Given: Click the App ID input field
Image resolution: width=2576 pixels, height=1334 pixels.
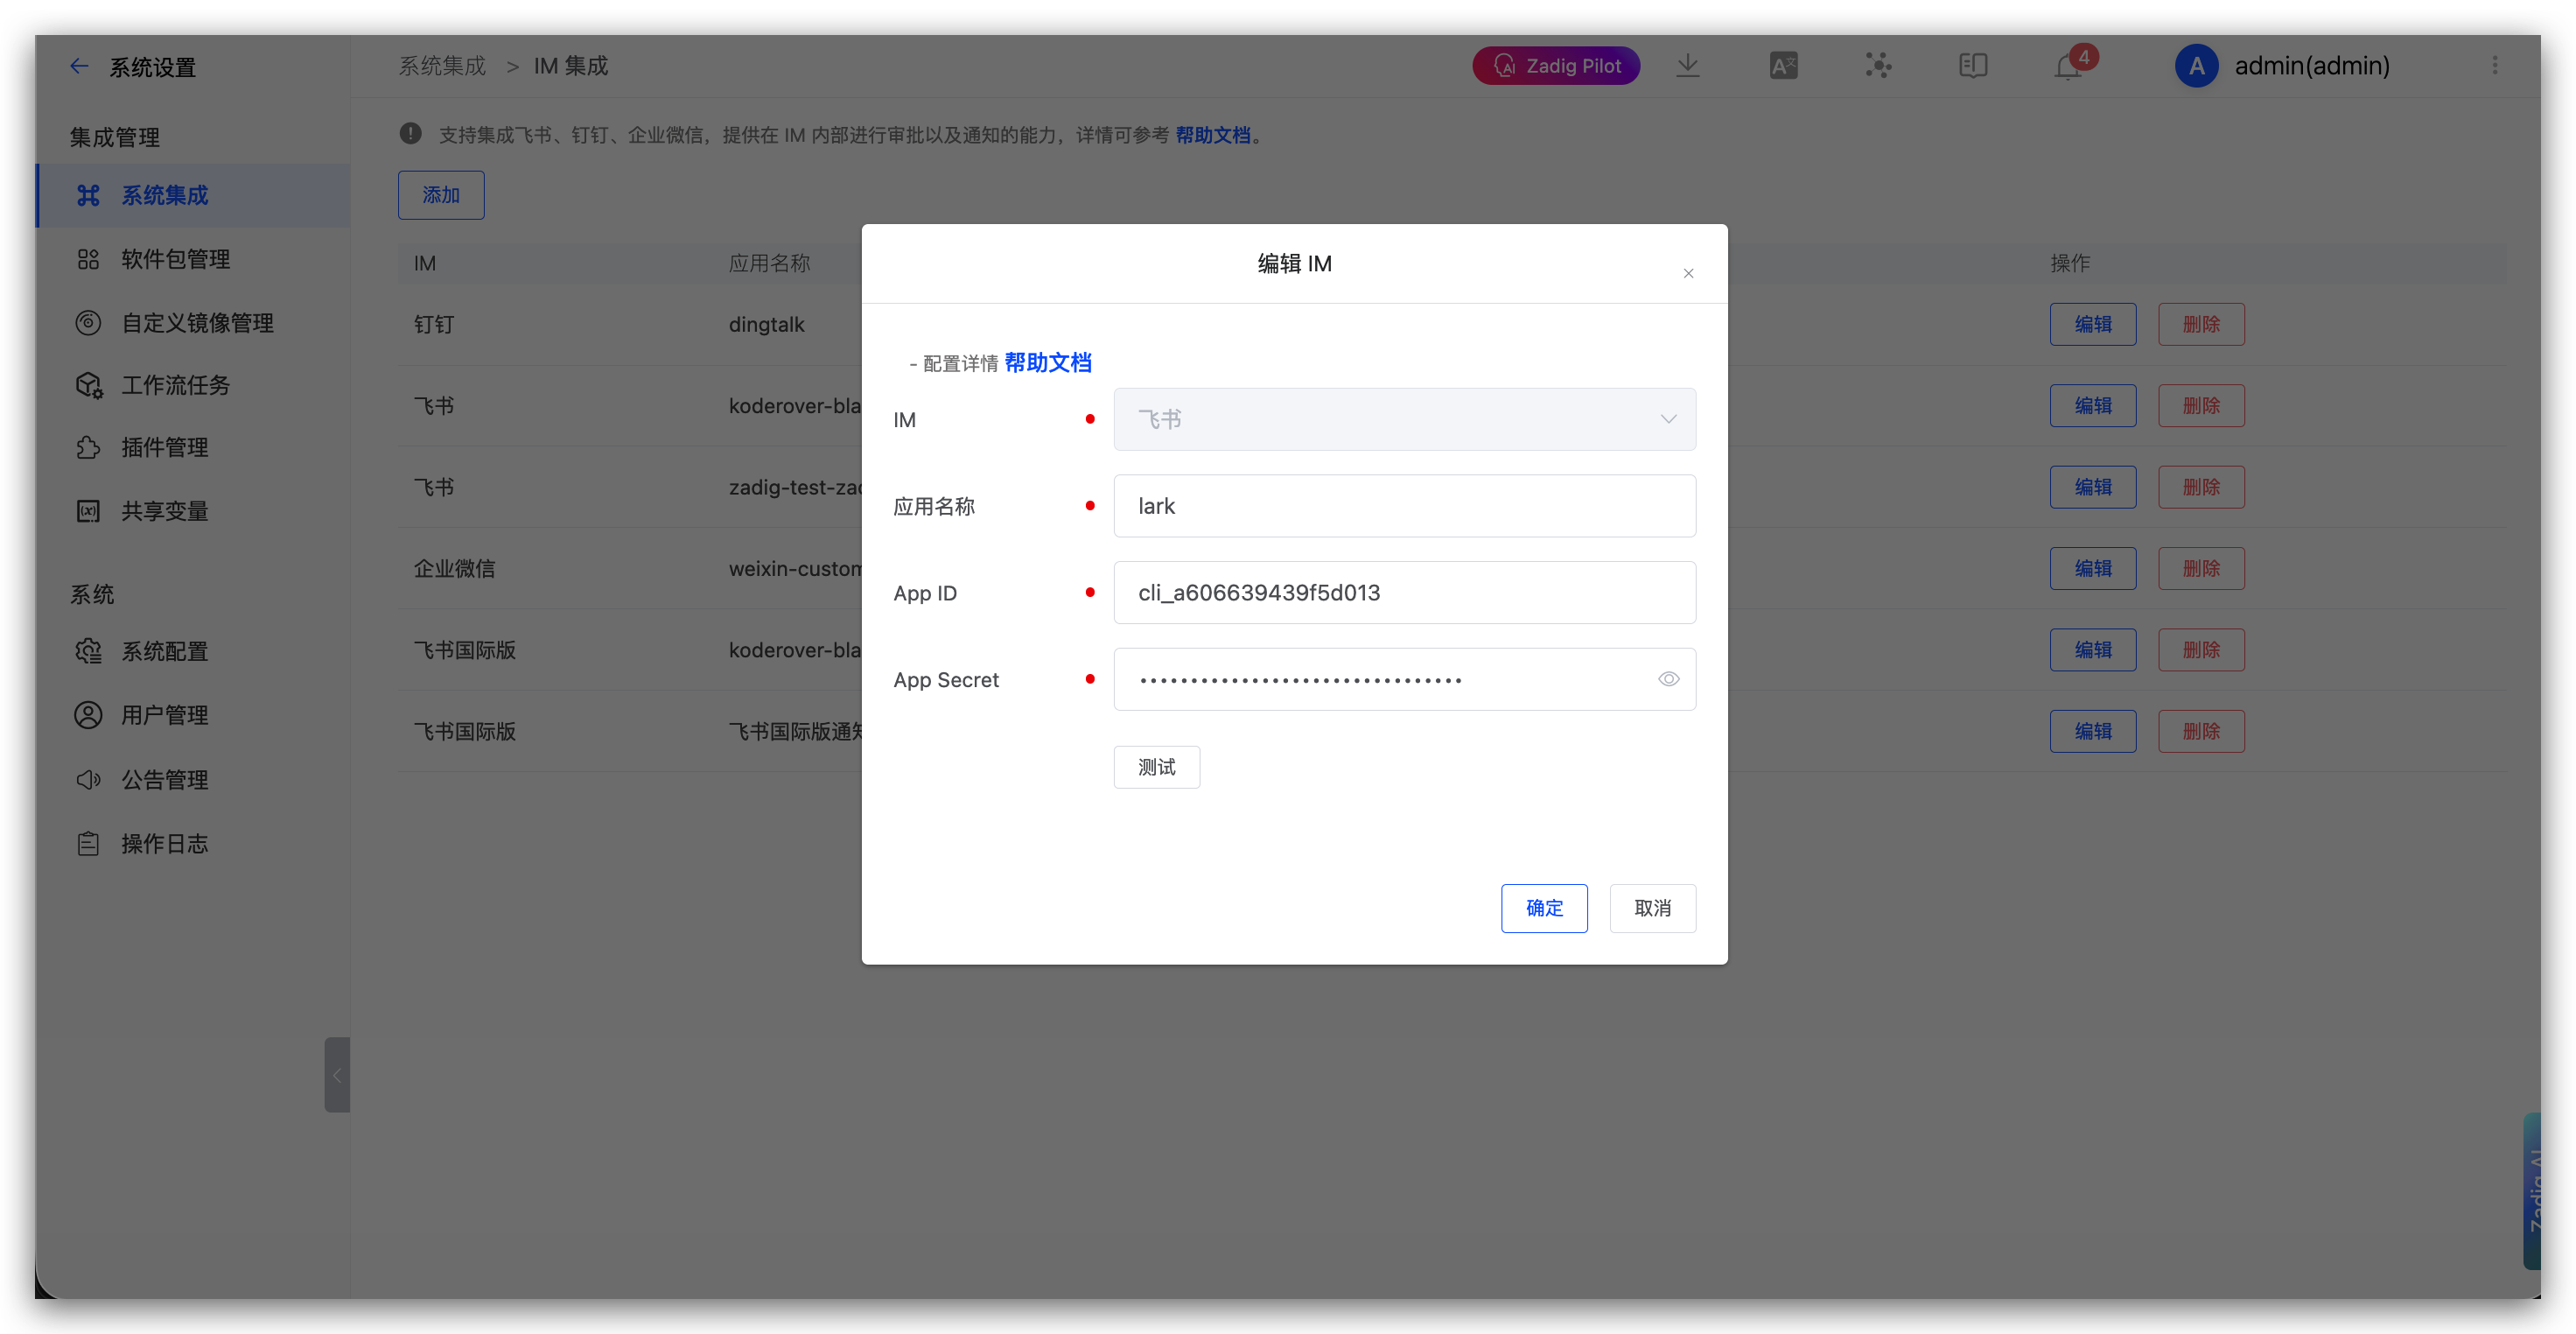Looking at the screenshot, I should click(1404, 592).
